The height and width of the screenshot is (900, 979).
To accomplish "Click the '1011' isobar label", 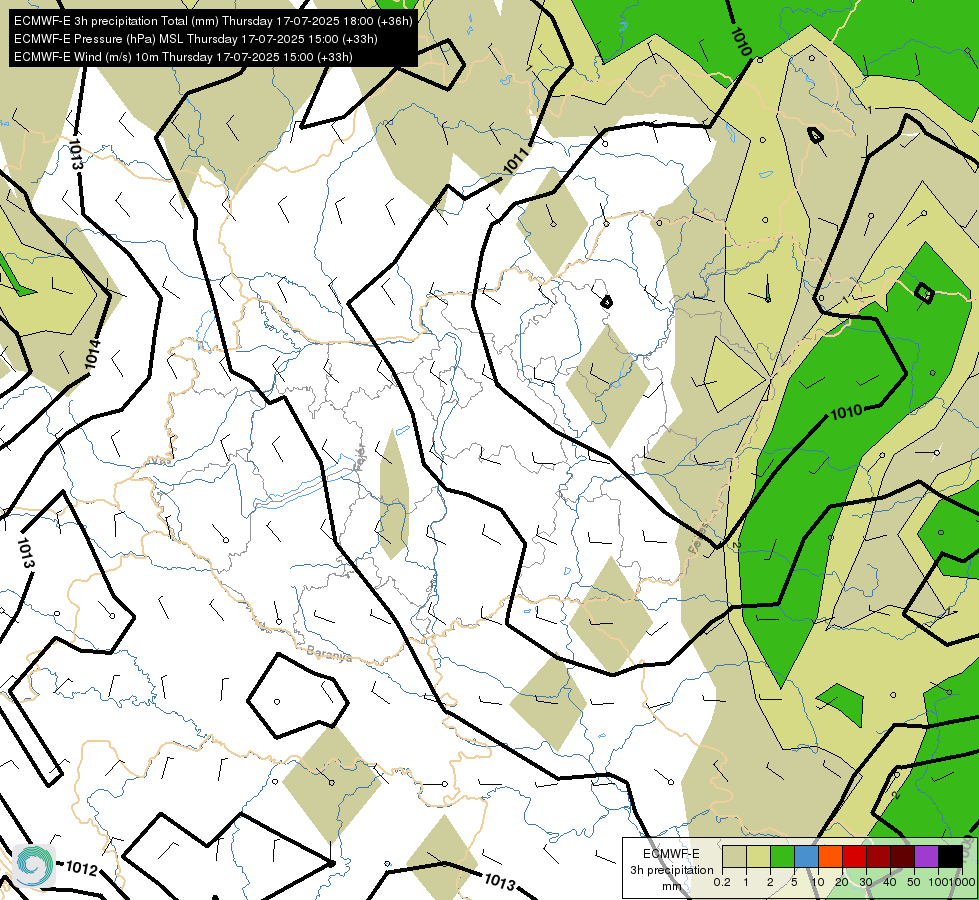I will click(x=516, y=161).
